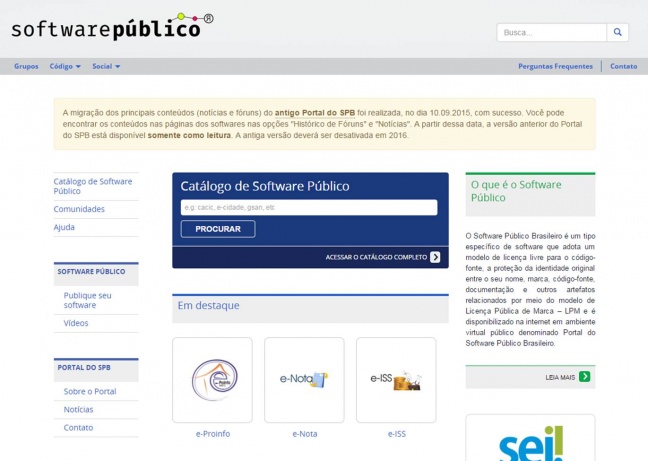Select Publique seu software link
The image size is (648, 461).
(87, 300)
